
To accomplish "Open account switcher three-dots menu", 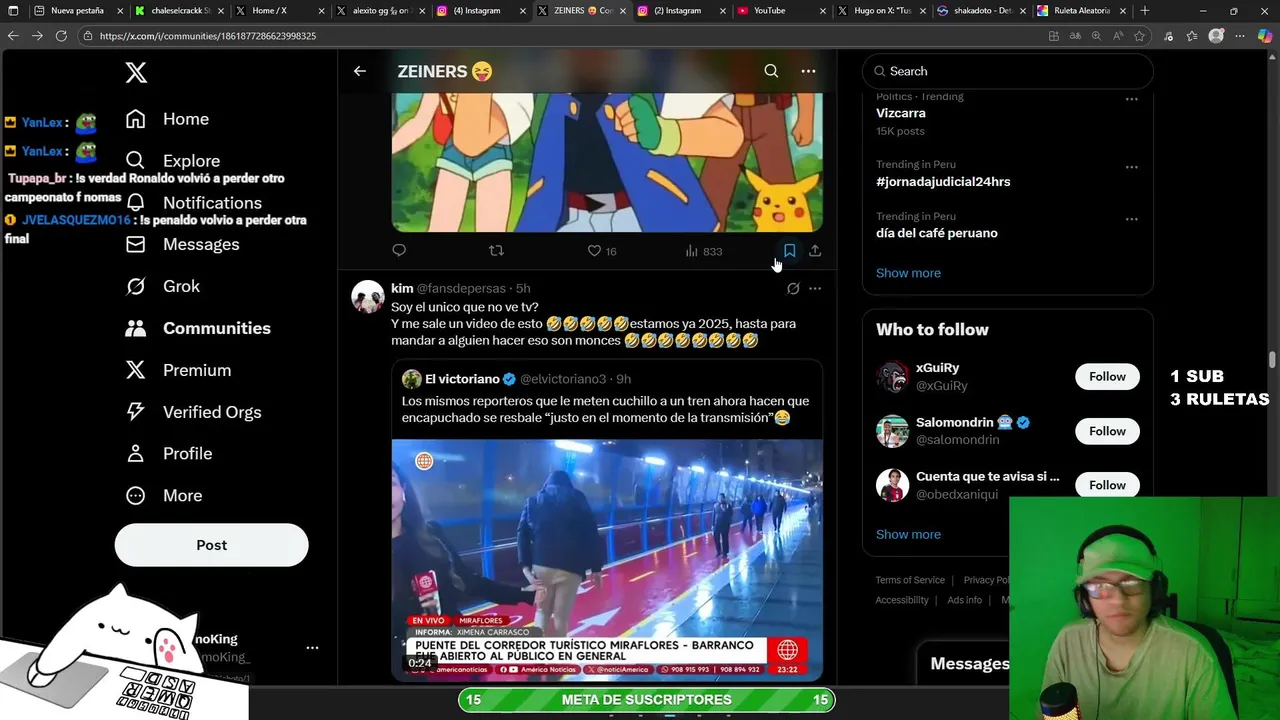I will pyautogui.click(x=312, y=648).
